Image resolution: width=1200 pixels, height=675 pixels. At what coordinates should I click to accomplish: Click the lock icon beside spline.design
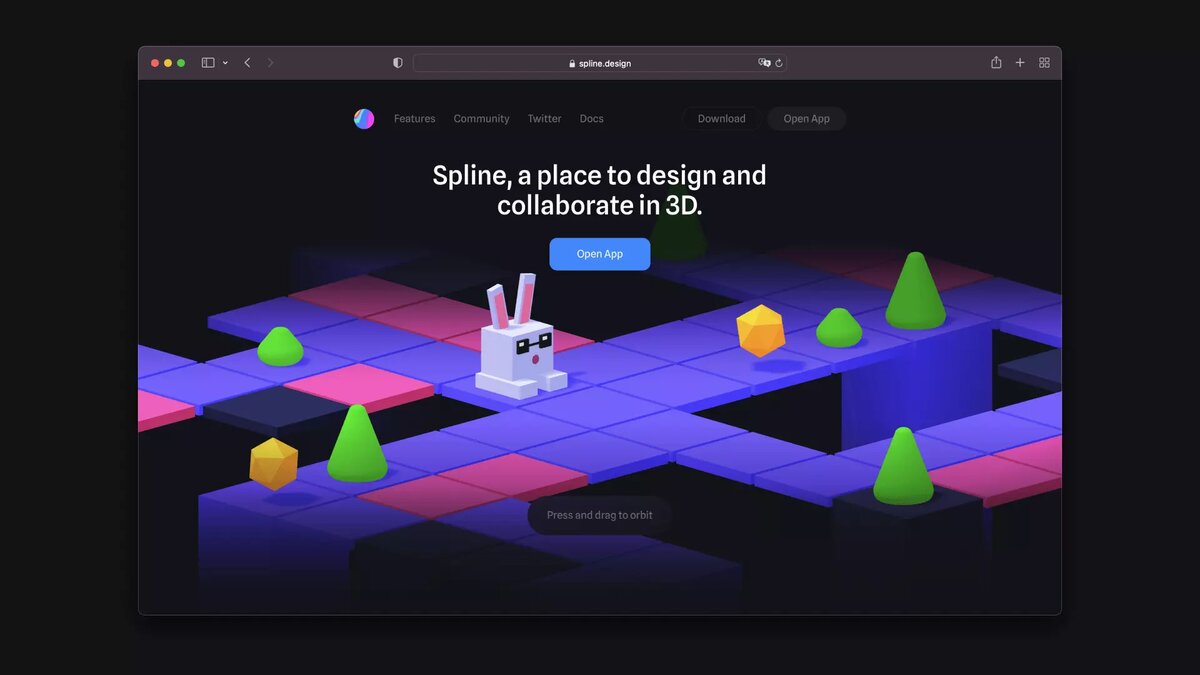tap(572, 63)
